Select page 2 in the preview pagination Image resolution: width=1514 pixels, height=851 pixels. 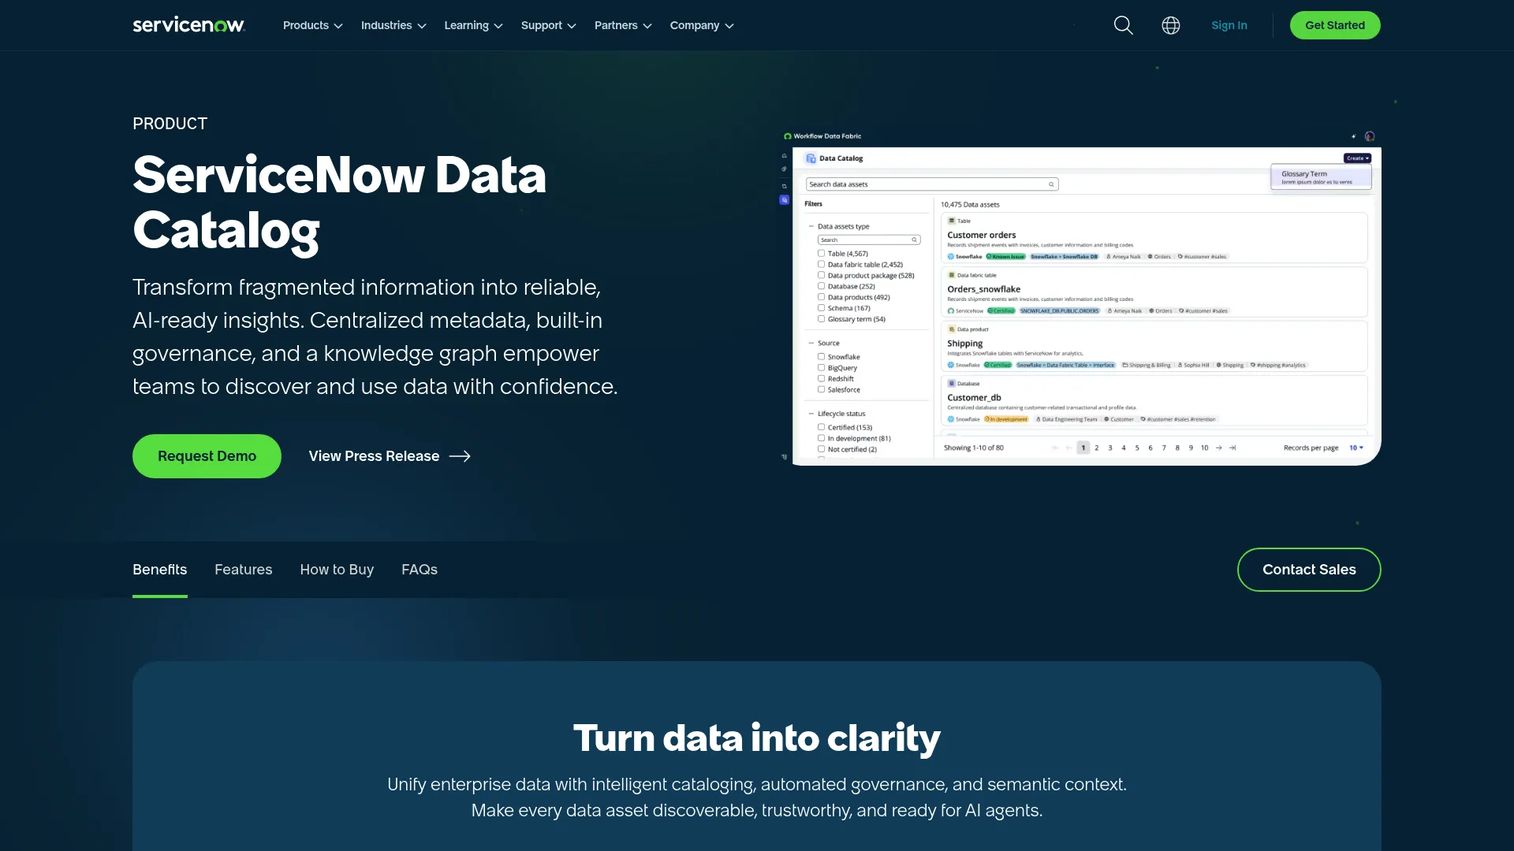(1097, 448)
